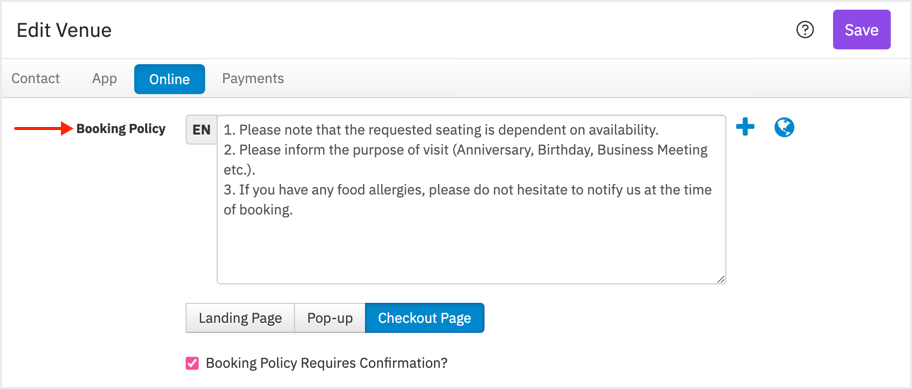Save the venue changes
Screen dimensions: 912x389
pos(861,30)
